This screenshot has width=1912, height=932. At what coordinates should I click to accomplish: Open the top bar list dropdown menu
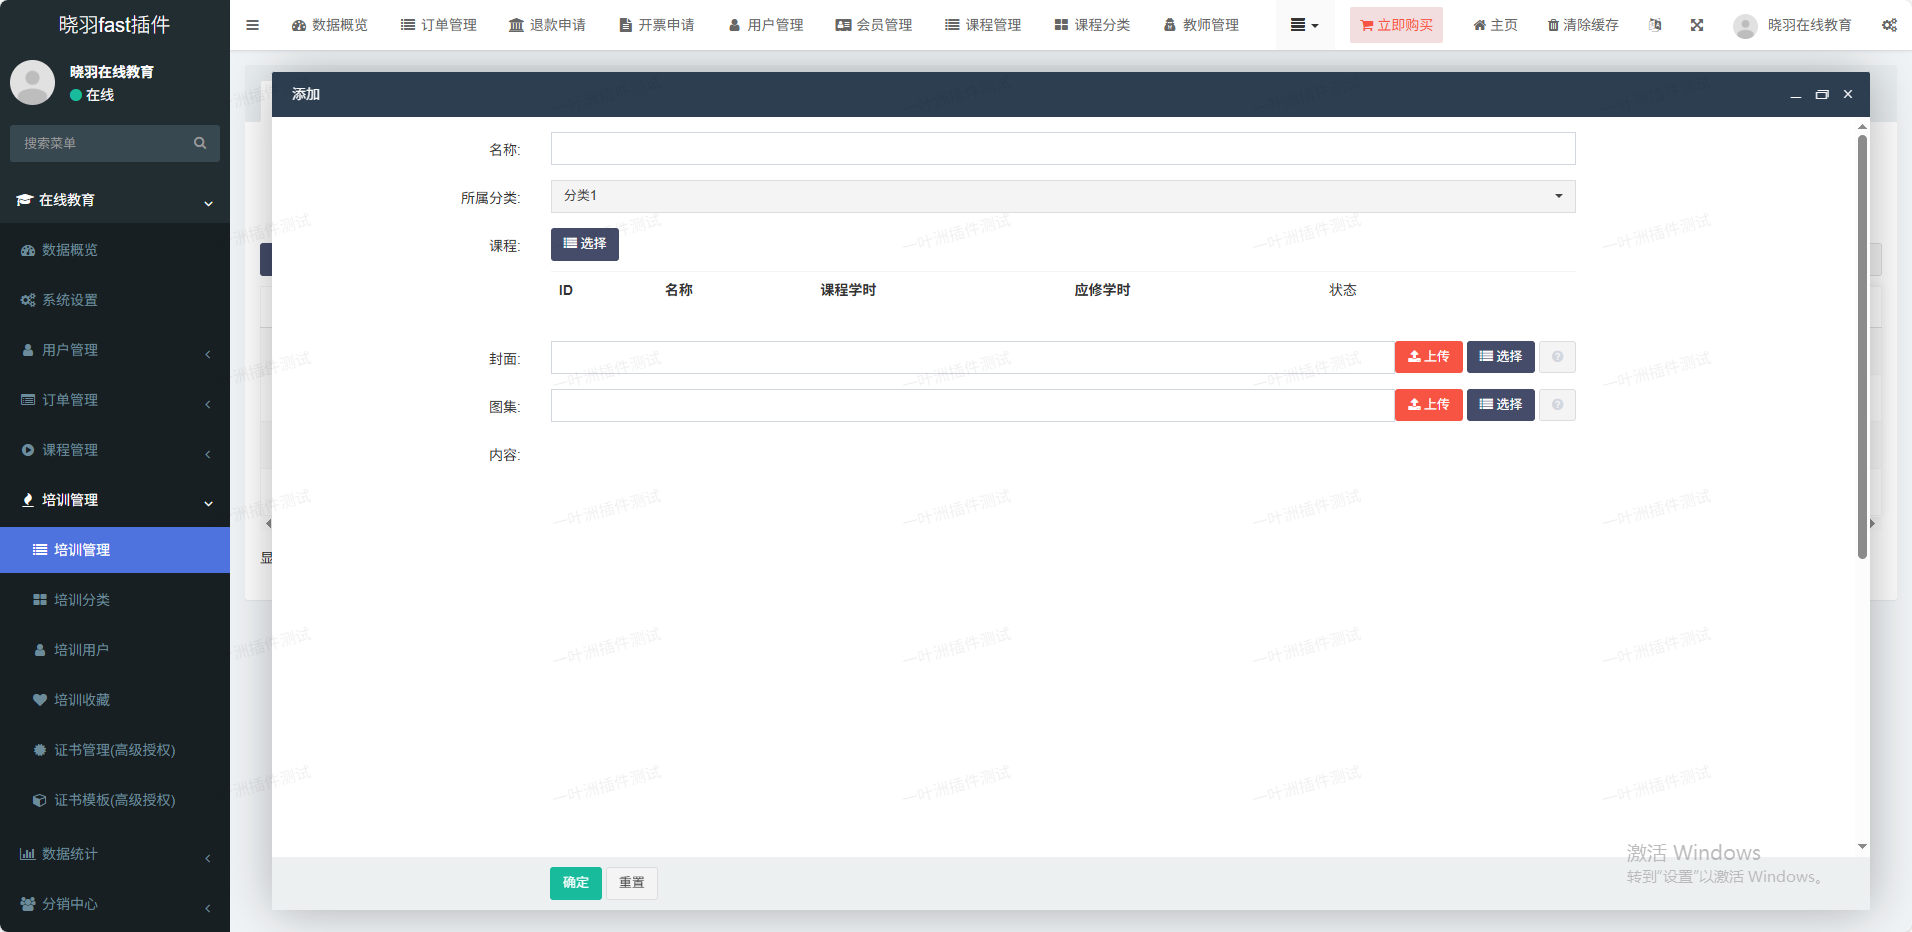pos(1304,25)
